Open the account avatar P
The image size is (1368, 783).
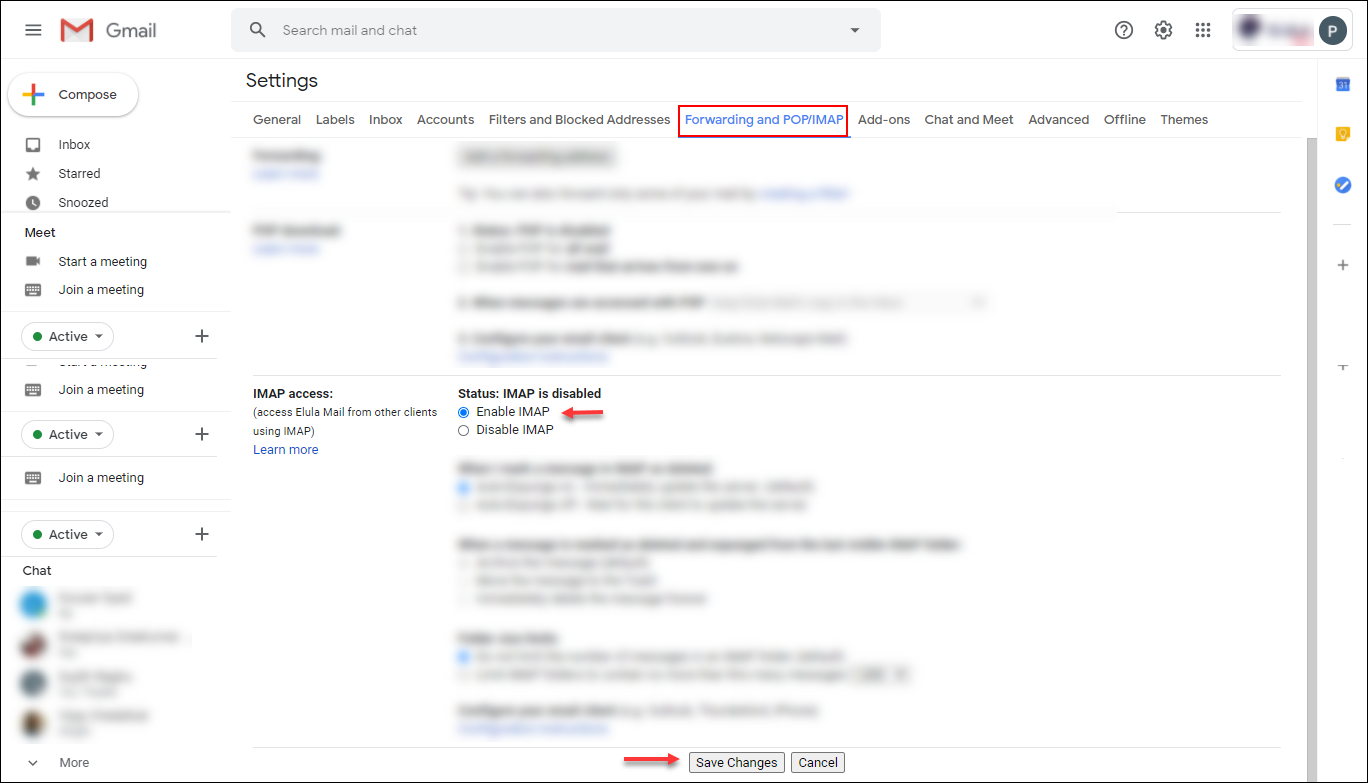point(1333,30)
